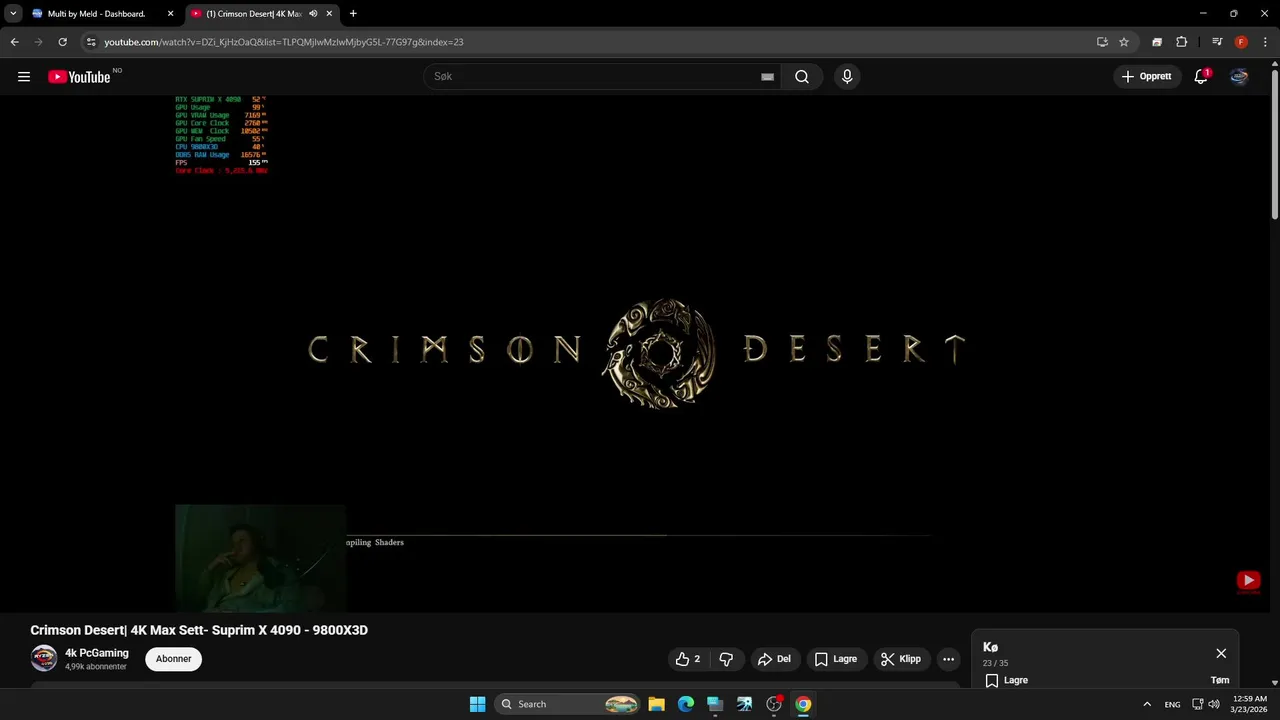Open the 4k PcGaming channel avatar
This screenshot has height=720, width=1280.
pos(44,658)
